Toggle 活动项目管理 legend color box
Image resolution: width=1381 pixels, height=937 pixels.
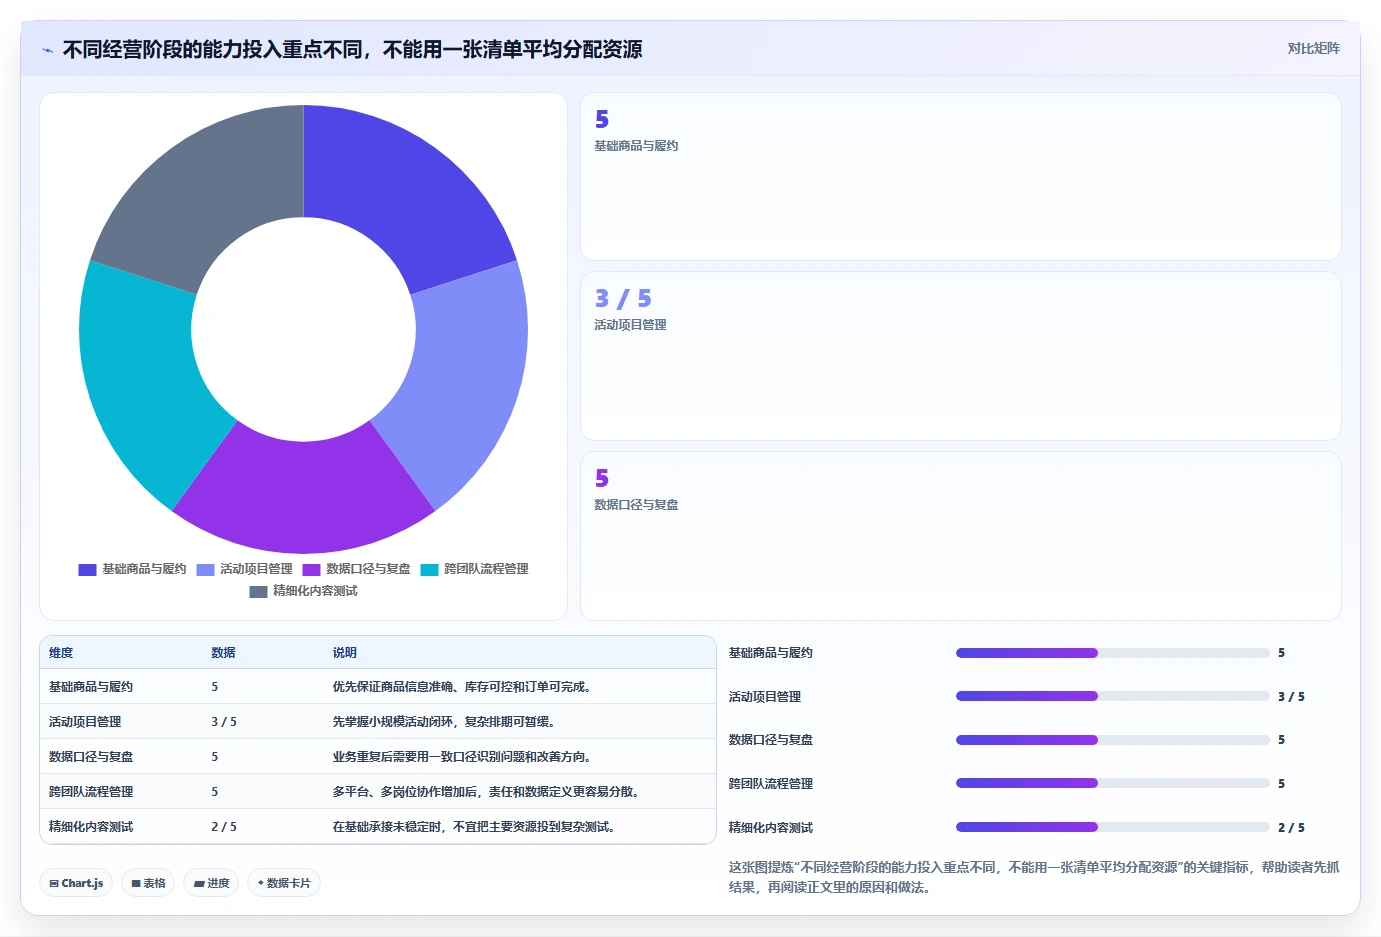click(x=205, y=569)
